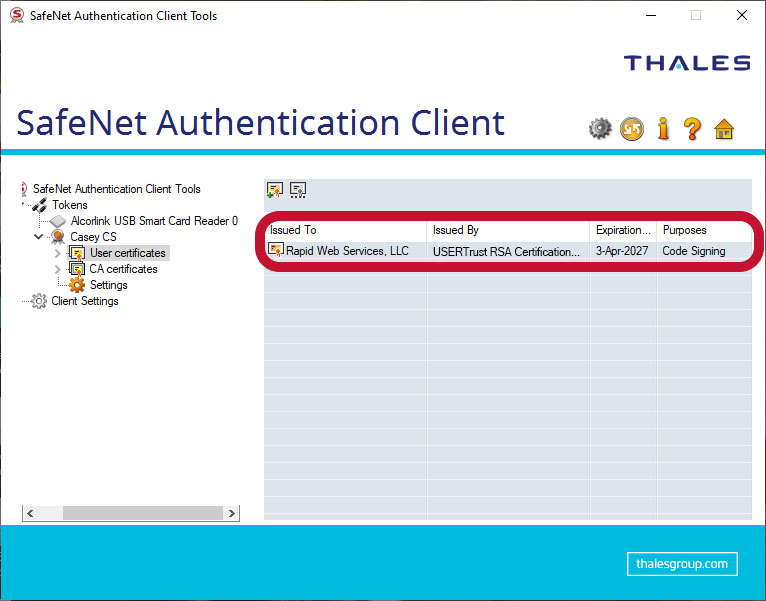Click the orange Settings gear icon
This screenshot has width=766, height=601.
[x=77, y=285]
